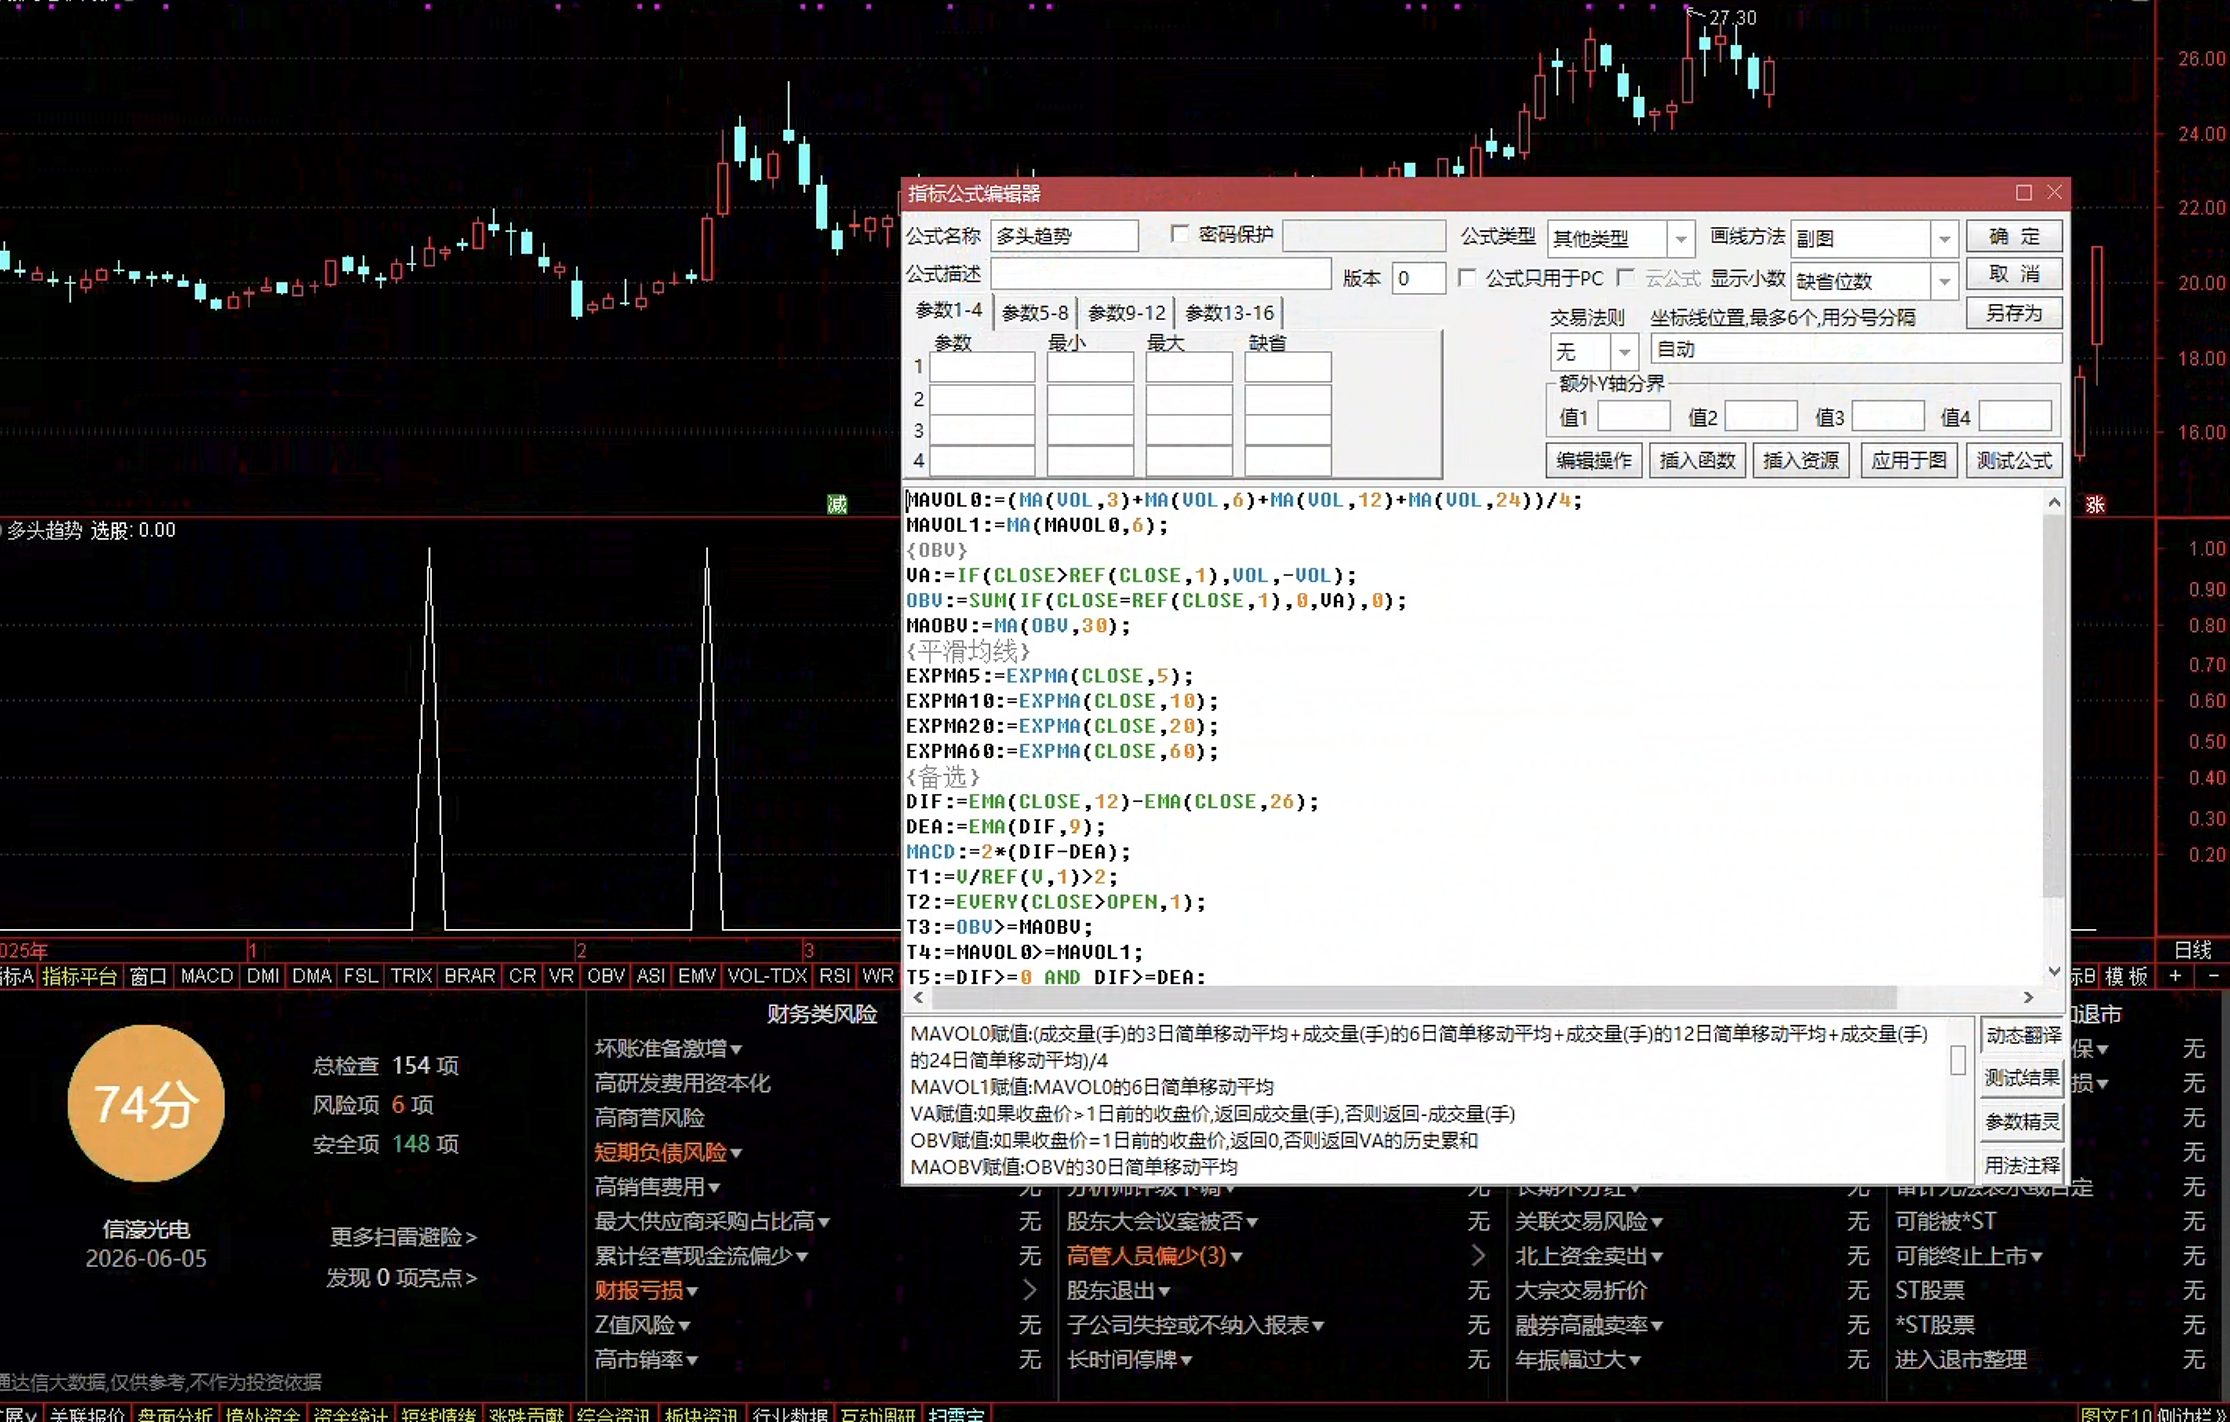The image size is (2230, 1422).
Task: Click the 坐标线位置 input field
Action: [1856, 349]
